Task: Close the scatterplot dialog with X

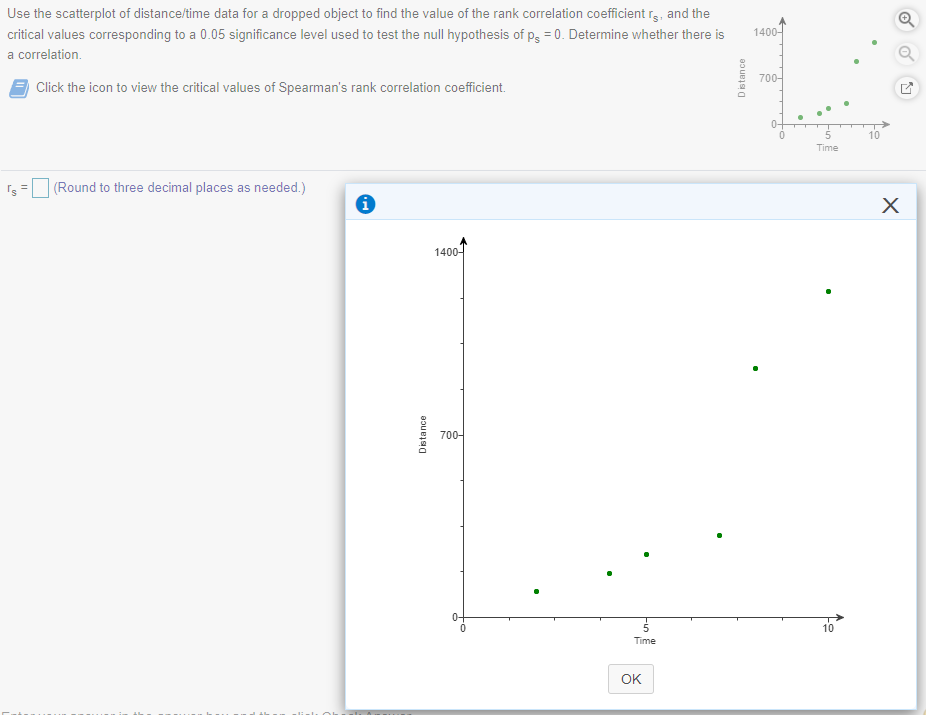Action: [890, 205]
